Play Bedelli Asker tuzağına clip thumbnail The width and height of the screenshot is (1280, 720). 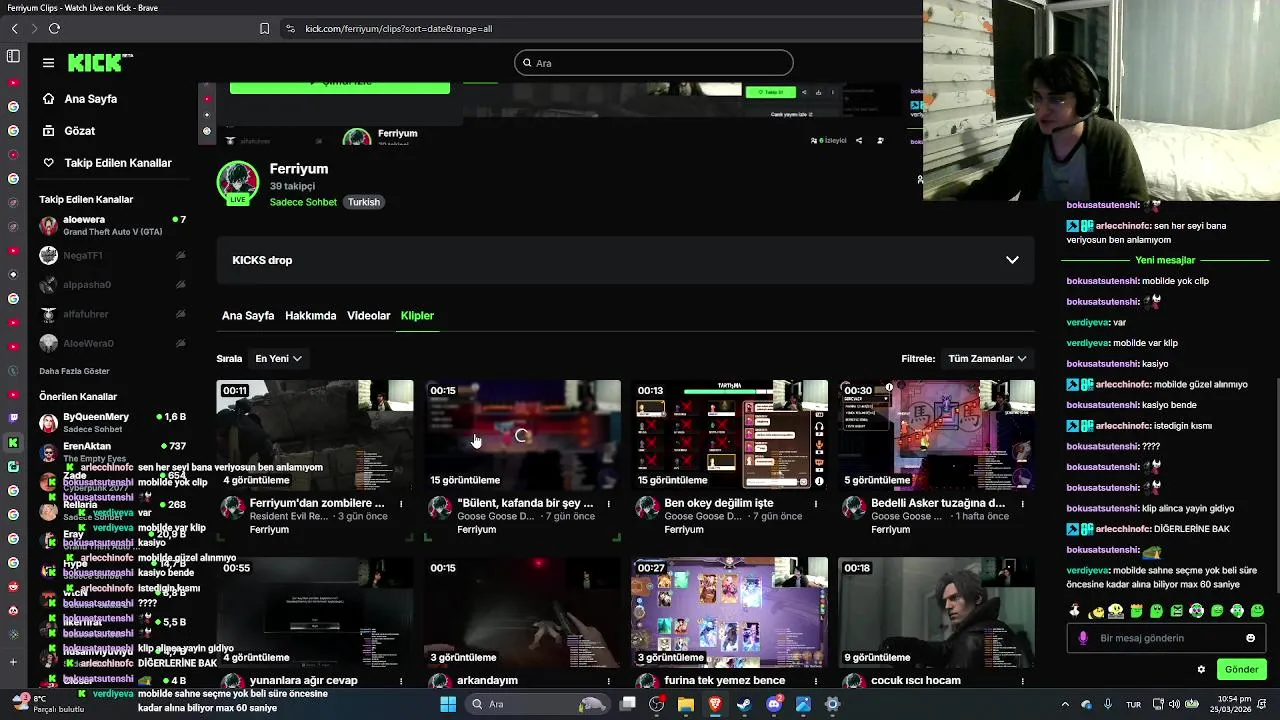click(937, 435)
